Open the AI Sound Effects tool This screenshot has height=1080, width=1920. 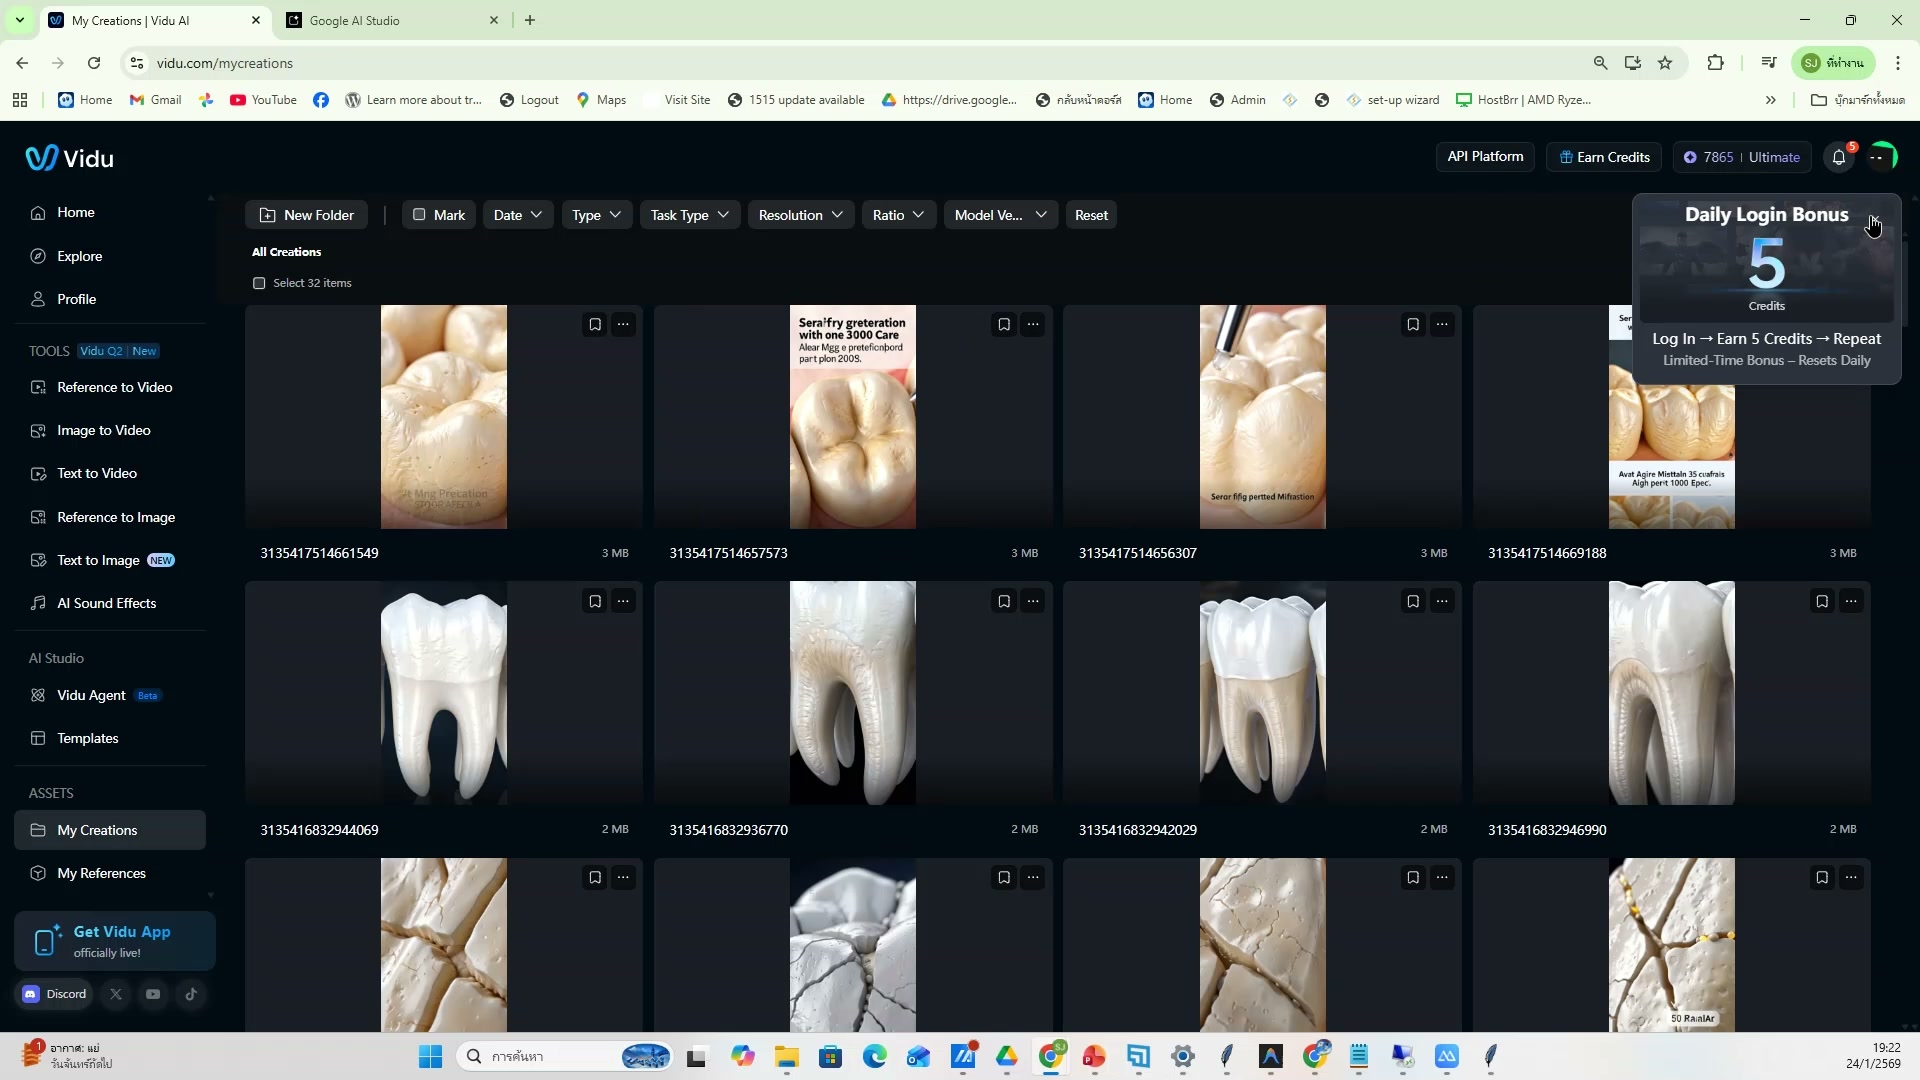point(106,603)
